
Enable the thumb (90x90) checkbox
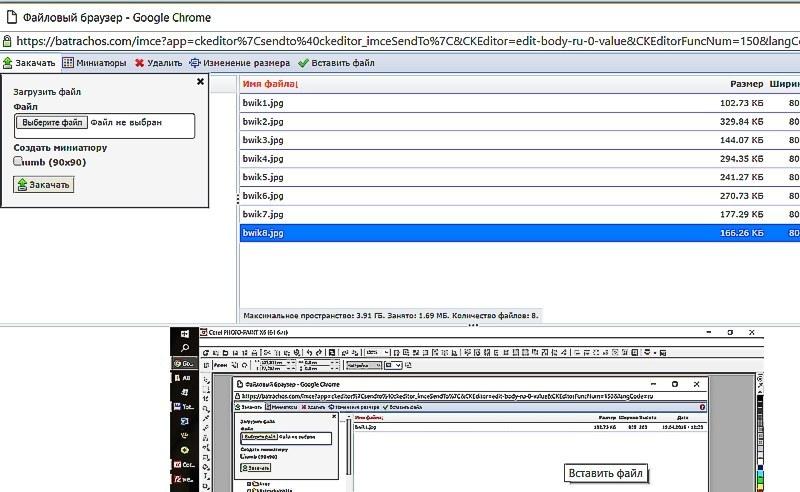pyautogui.click(x=18, y=161)
